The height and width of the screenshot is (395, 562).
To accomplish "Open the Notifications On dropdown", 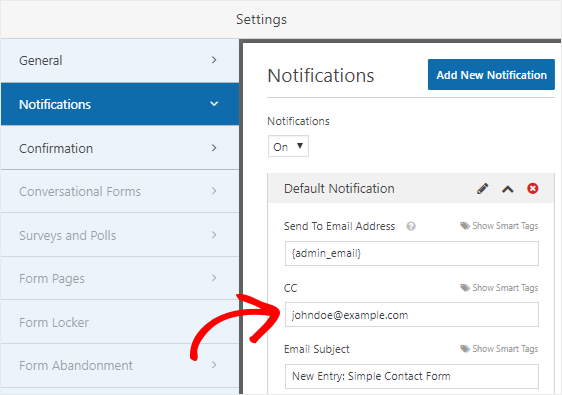I will 288,146.
